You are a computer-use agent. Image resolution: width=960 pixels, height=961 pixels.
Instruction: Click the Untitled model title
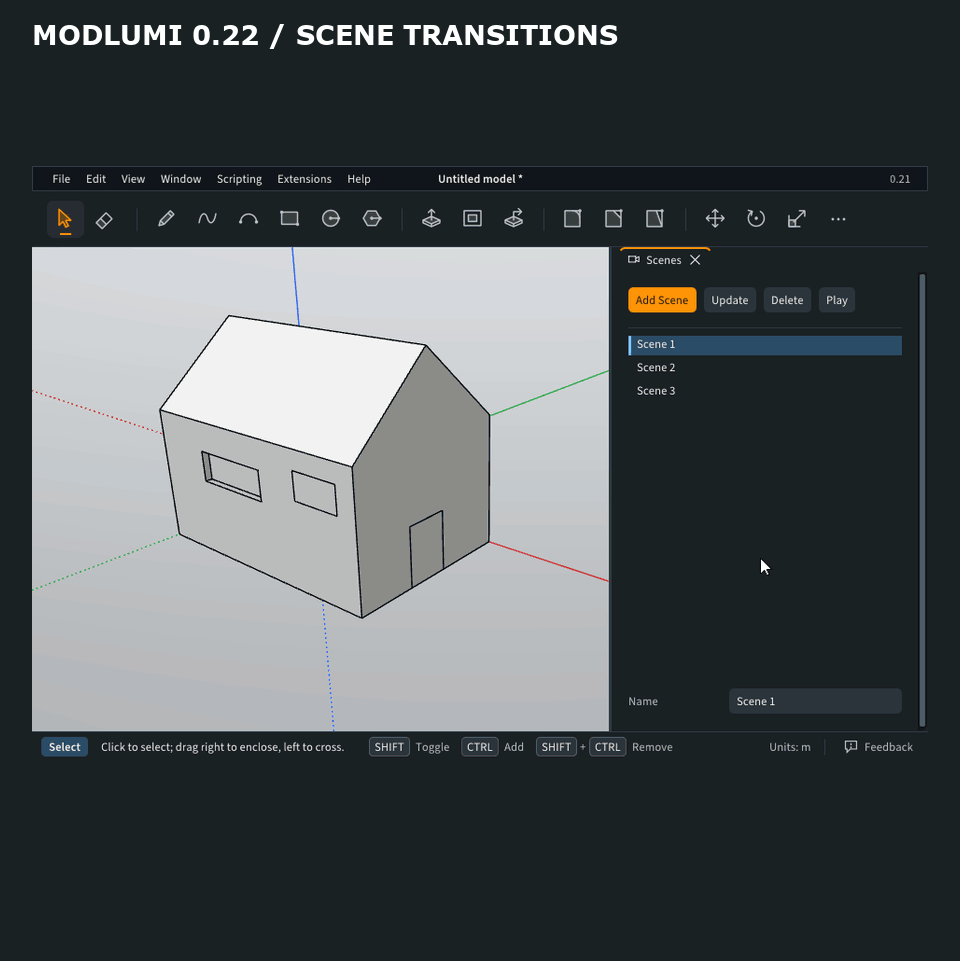click(480, 179)
